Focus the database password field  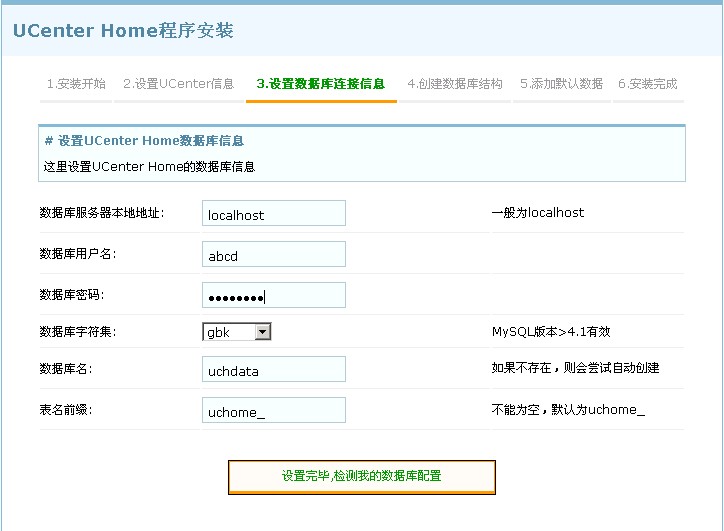[x=274, y=295]
